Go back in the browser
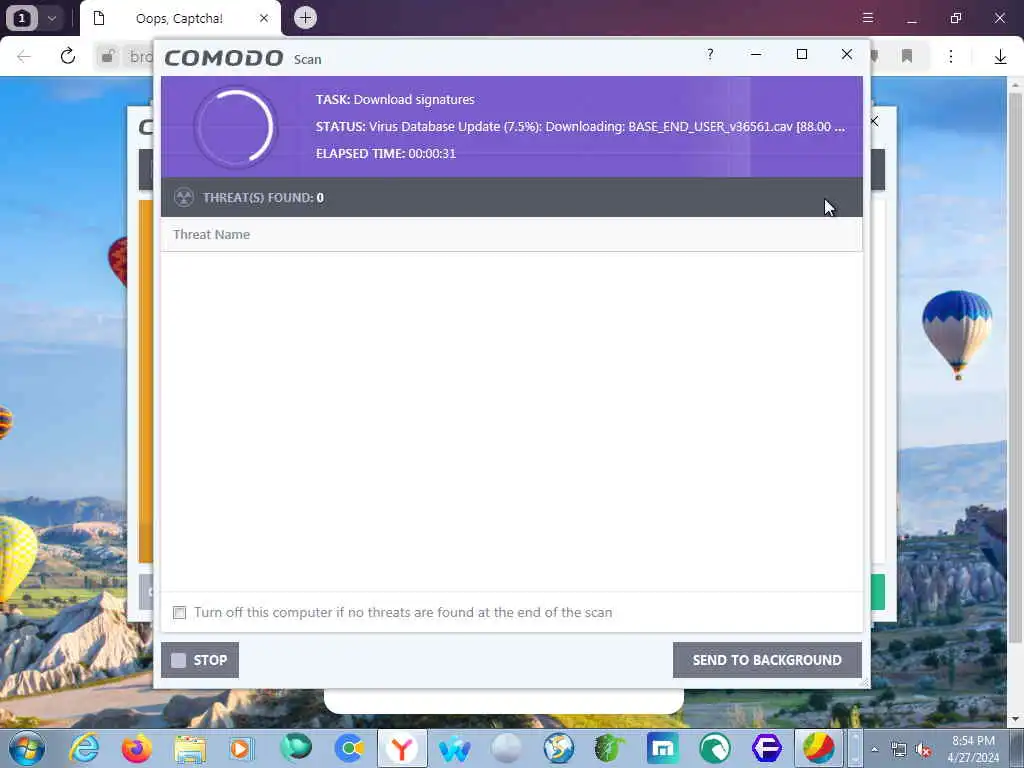The height and width of the screenshot is (768, 1024). point(24,57)
